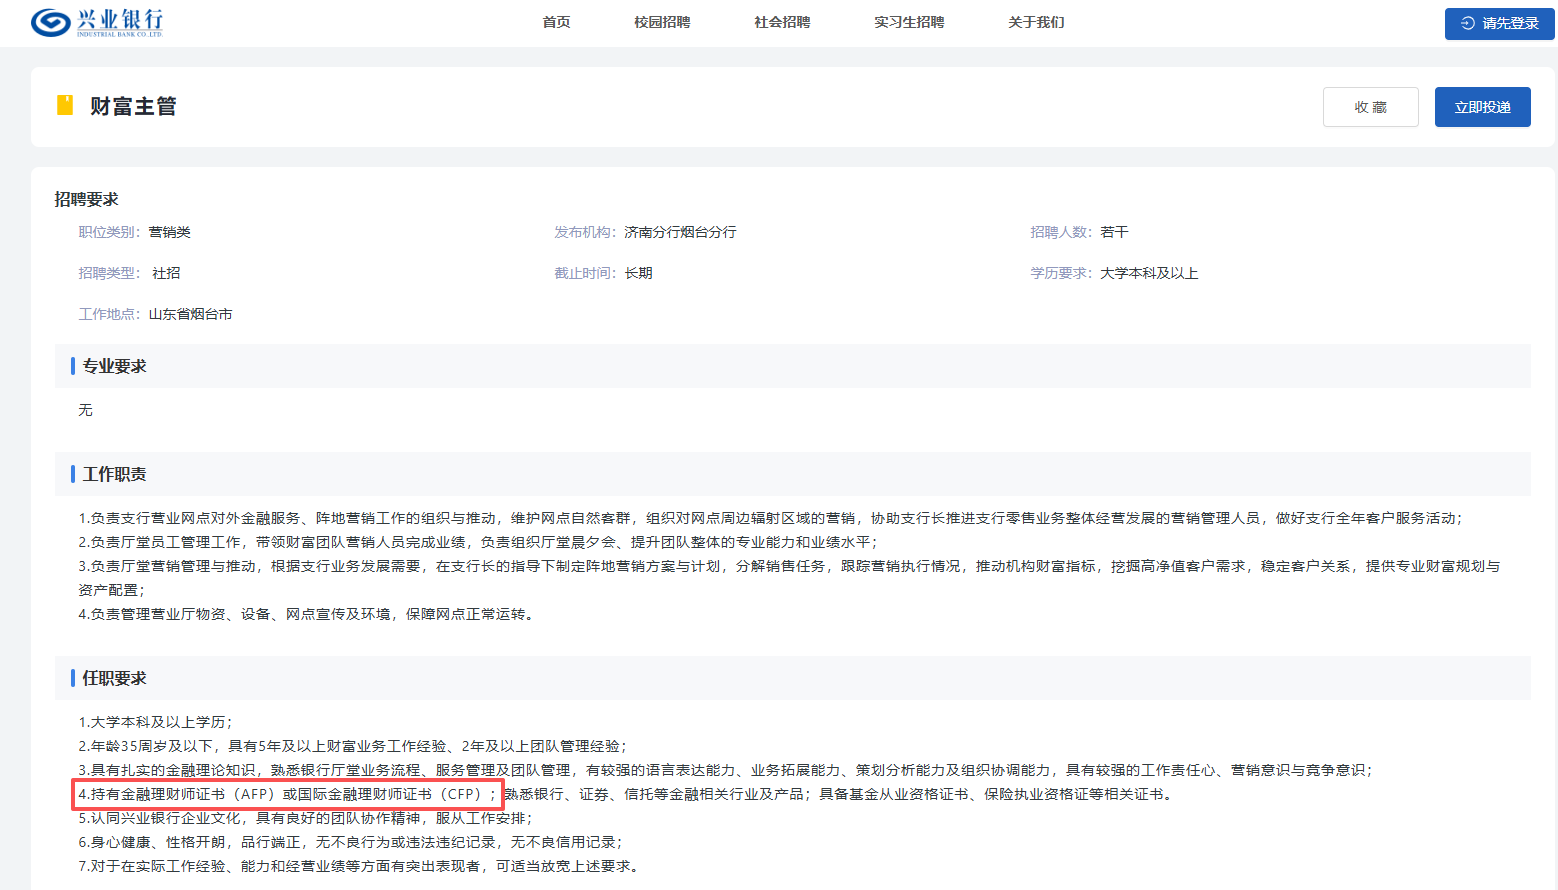Screen dimensions: 1558x890
Task: Click the login arrow icon beside 请先登录
Action: tap(1467, 23)
